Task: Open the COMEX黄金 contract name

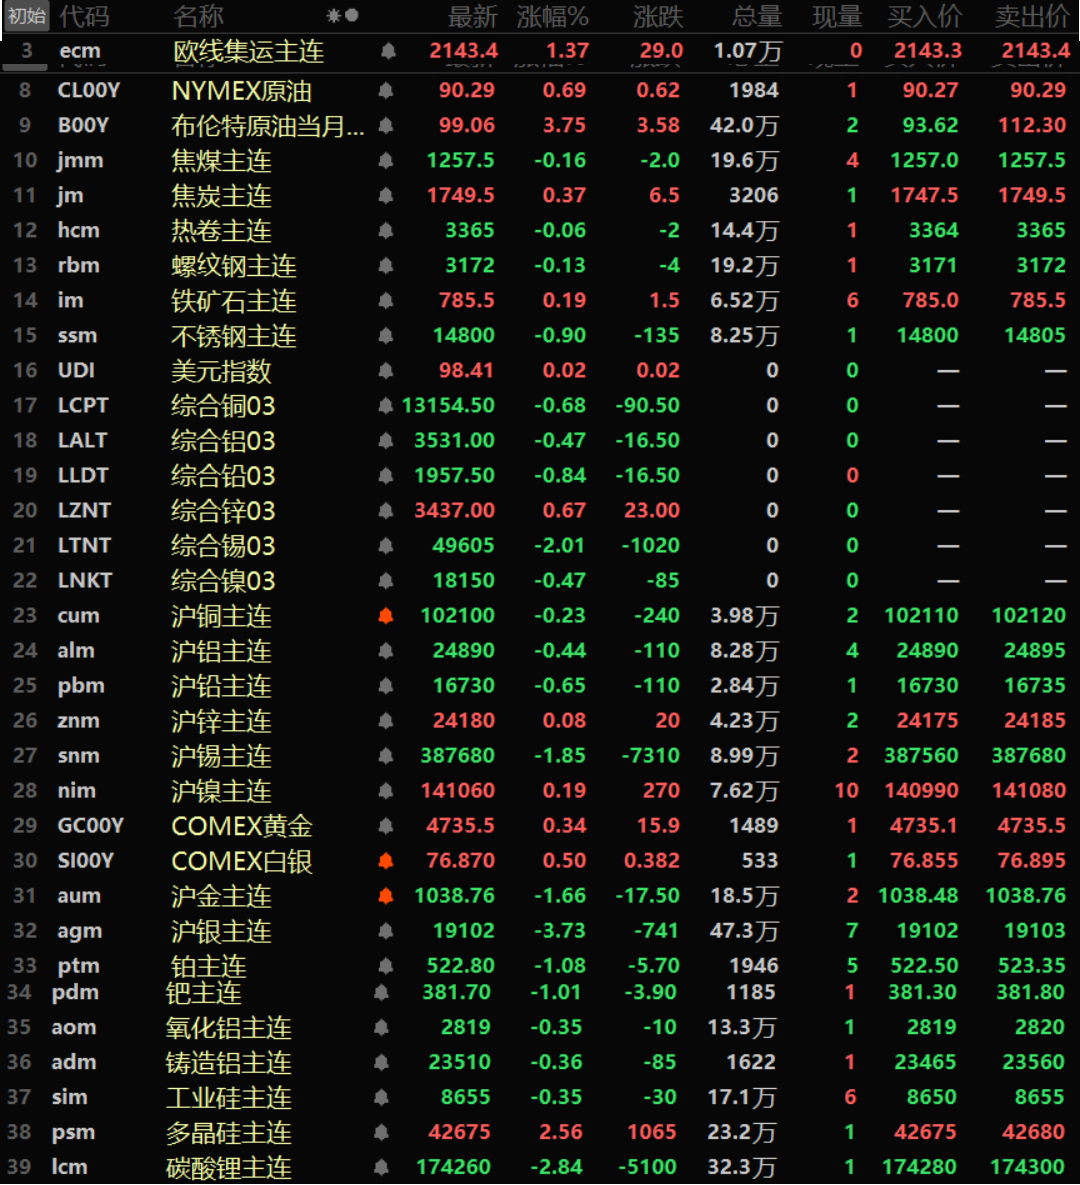Action: tap(242, 826)
